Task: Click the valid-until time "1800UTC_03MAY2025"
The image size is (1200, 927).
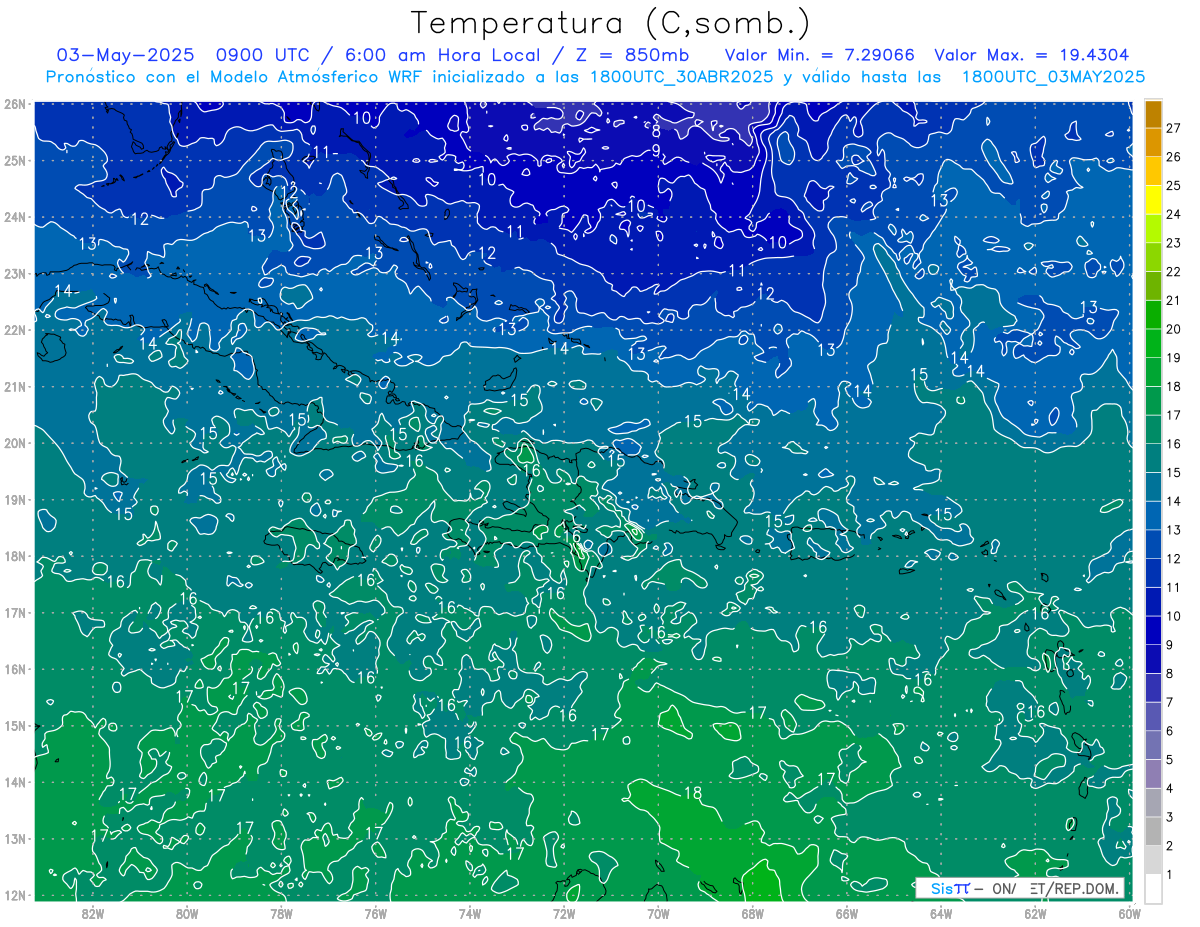Action: coord(1053,76)
